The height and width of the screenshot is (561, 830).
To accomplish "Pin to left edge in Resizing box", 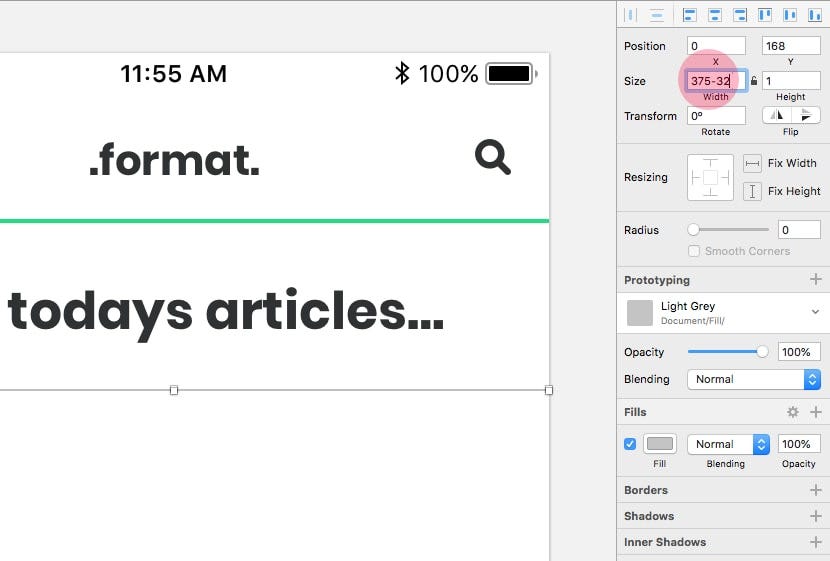I will click(x=696, y=177).
